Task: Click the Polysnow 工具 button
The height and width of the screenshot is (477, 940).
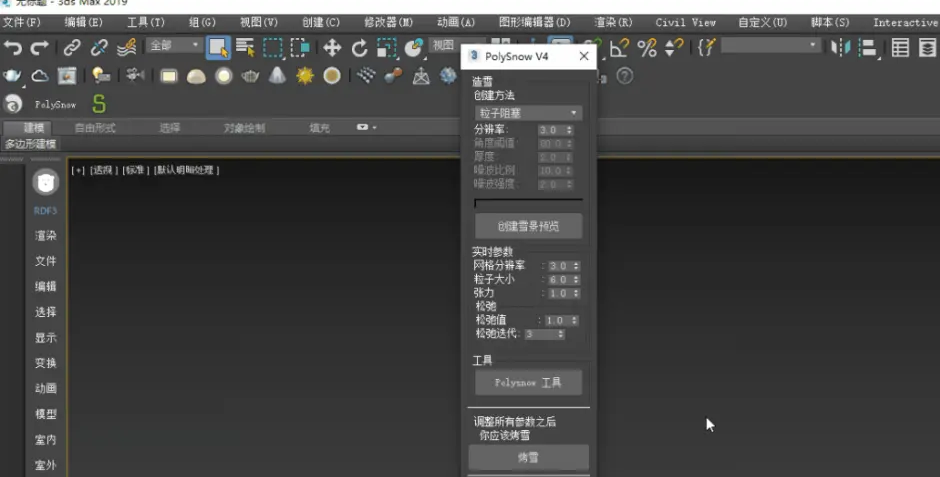Action: [x=528, y=382]
